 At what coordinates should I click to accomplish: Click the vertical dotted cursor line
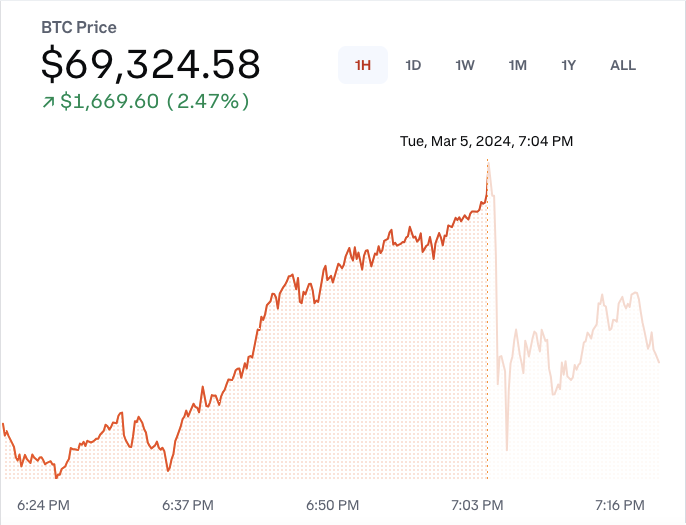point(487,320)
